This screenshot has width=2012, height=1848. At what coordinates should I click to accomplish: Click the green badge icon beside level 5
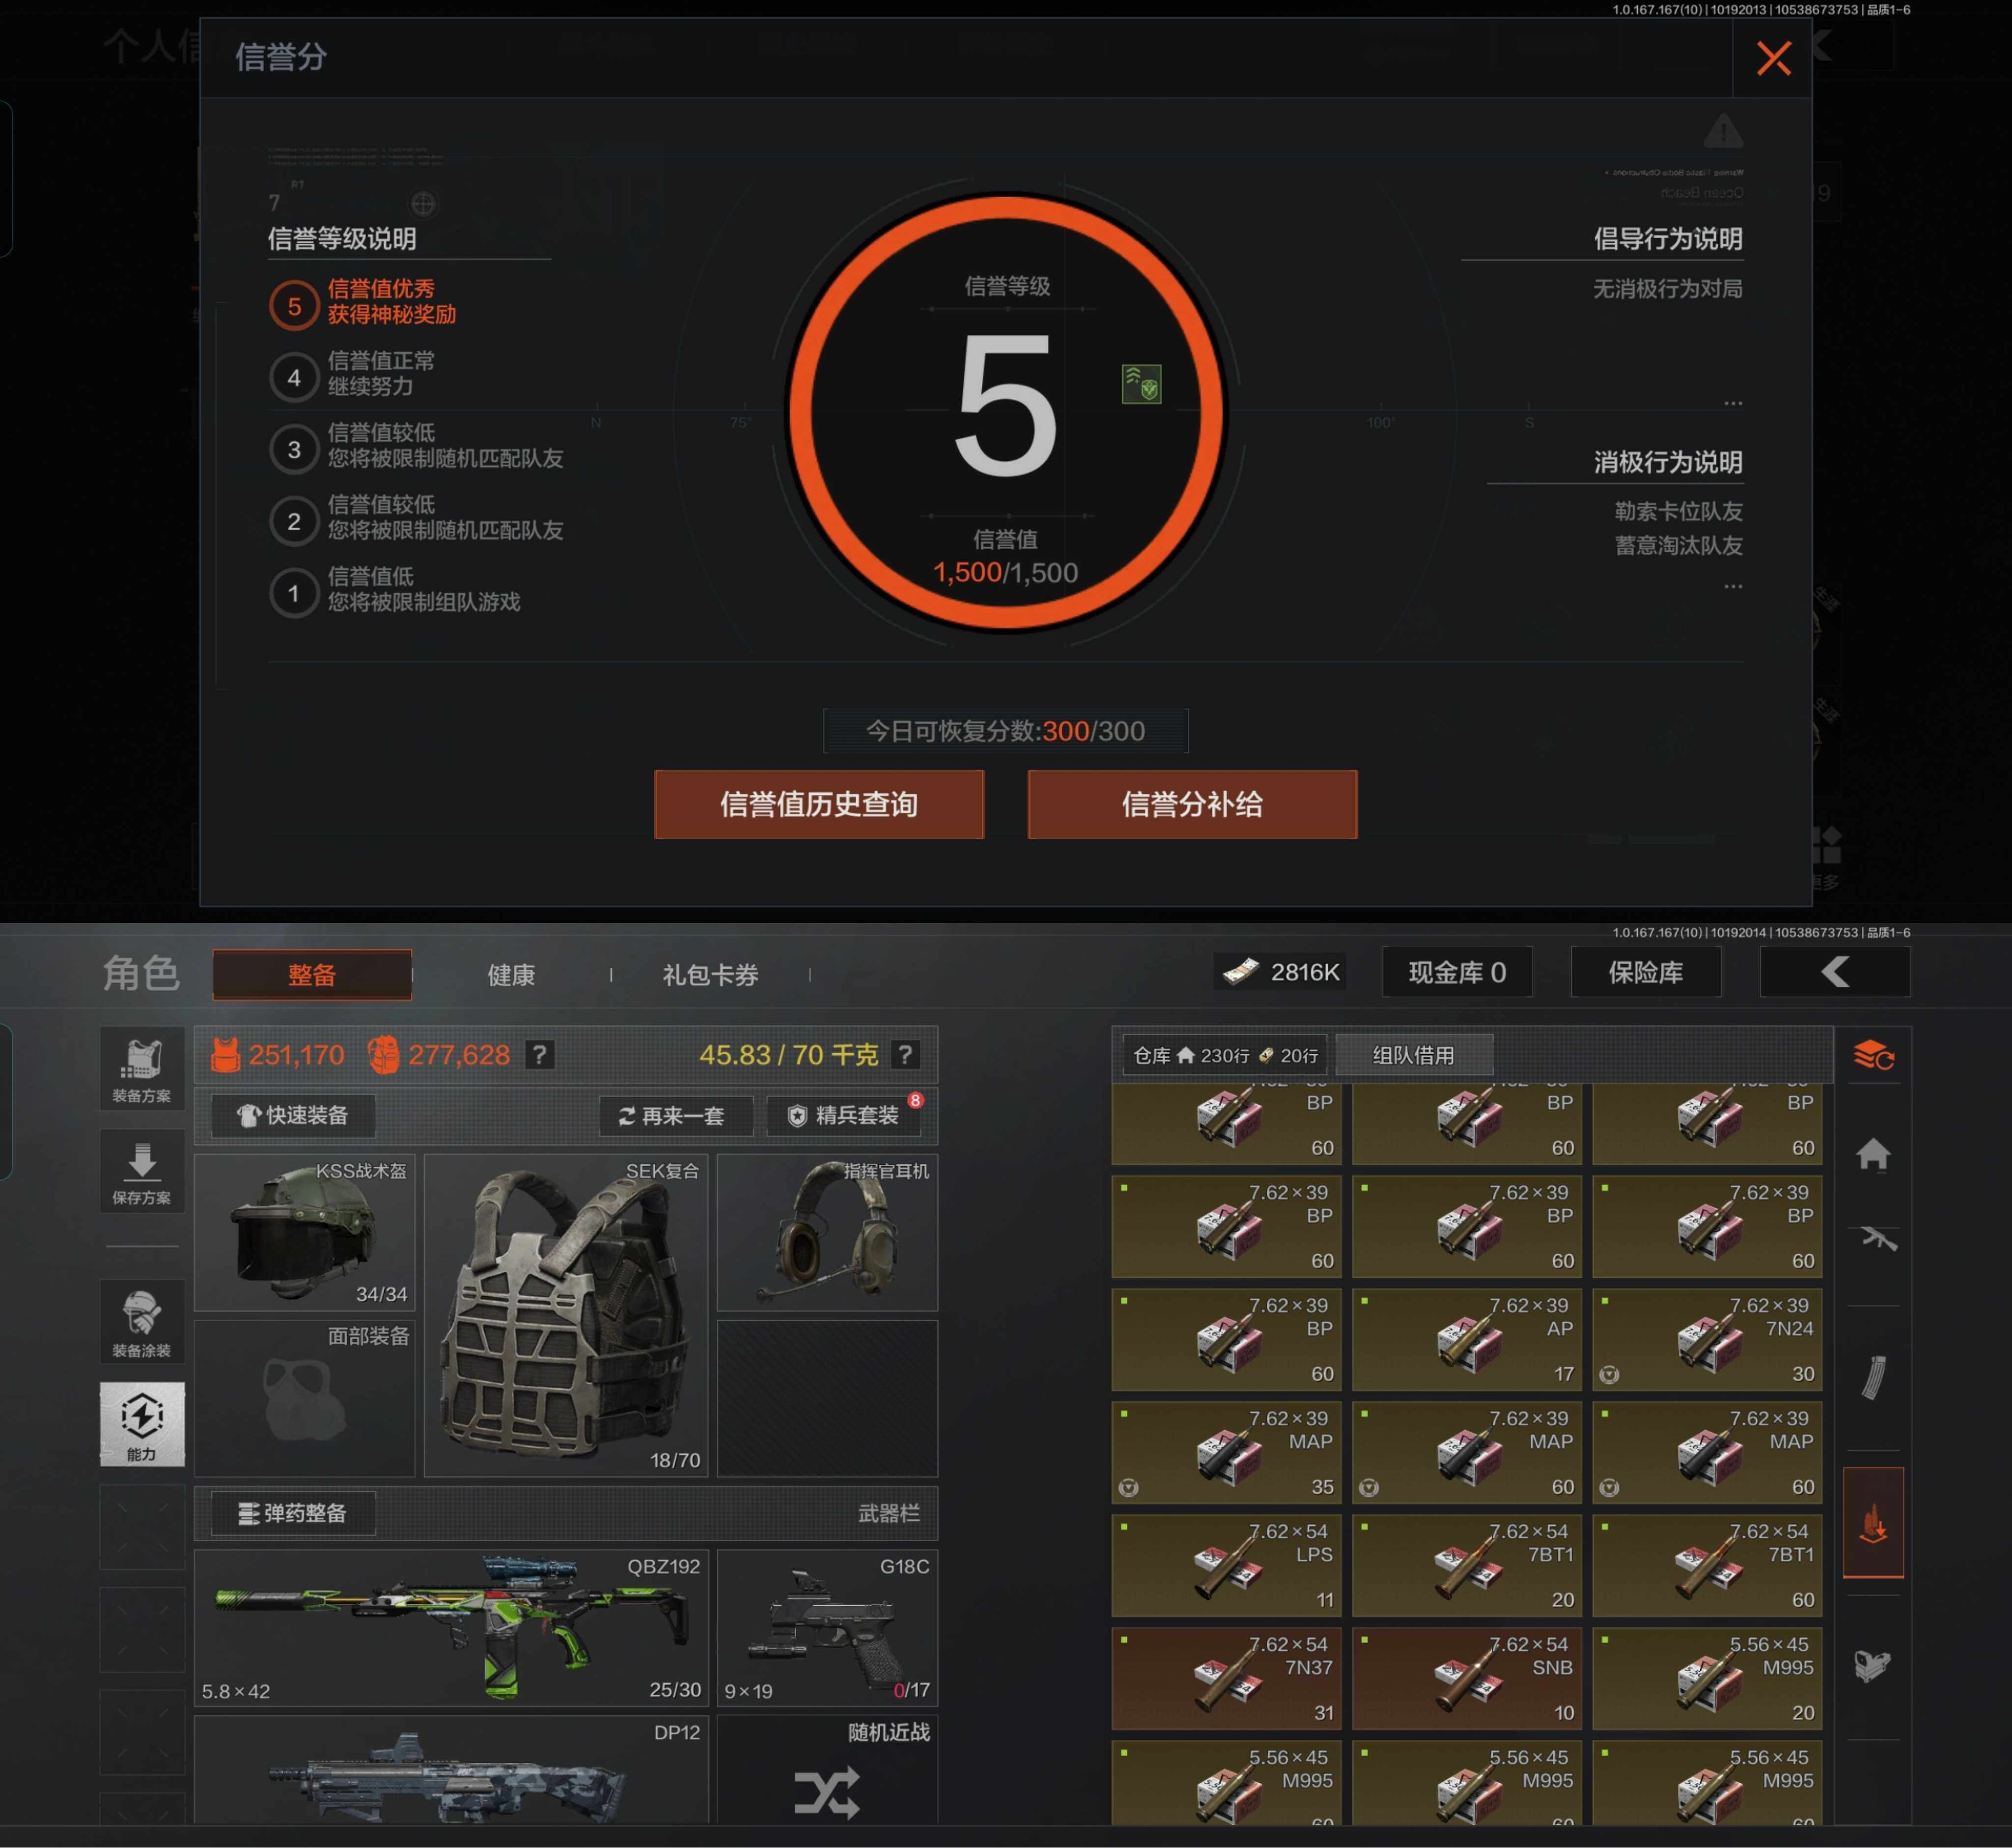click(x=1141, y=384)
